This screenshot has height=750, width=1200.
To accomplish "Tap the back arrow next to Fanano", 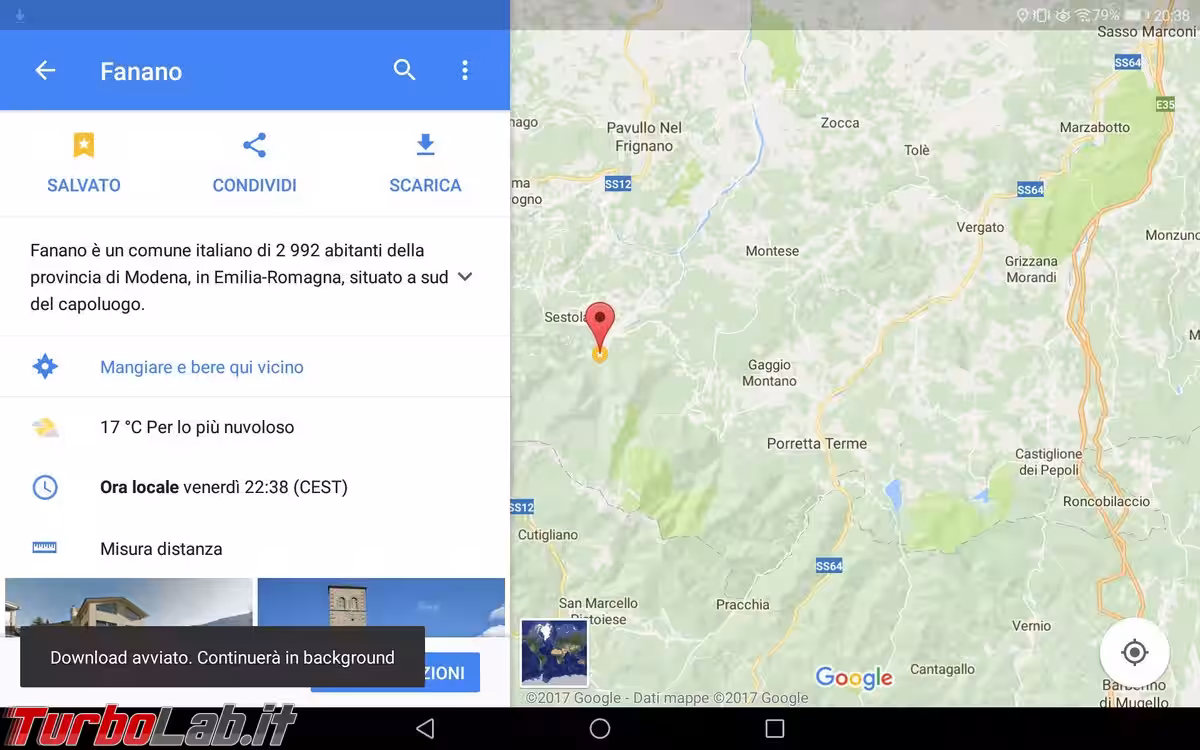I will pyautogui.click(x=45, y=70).
